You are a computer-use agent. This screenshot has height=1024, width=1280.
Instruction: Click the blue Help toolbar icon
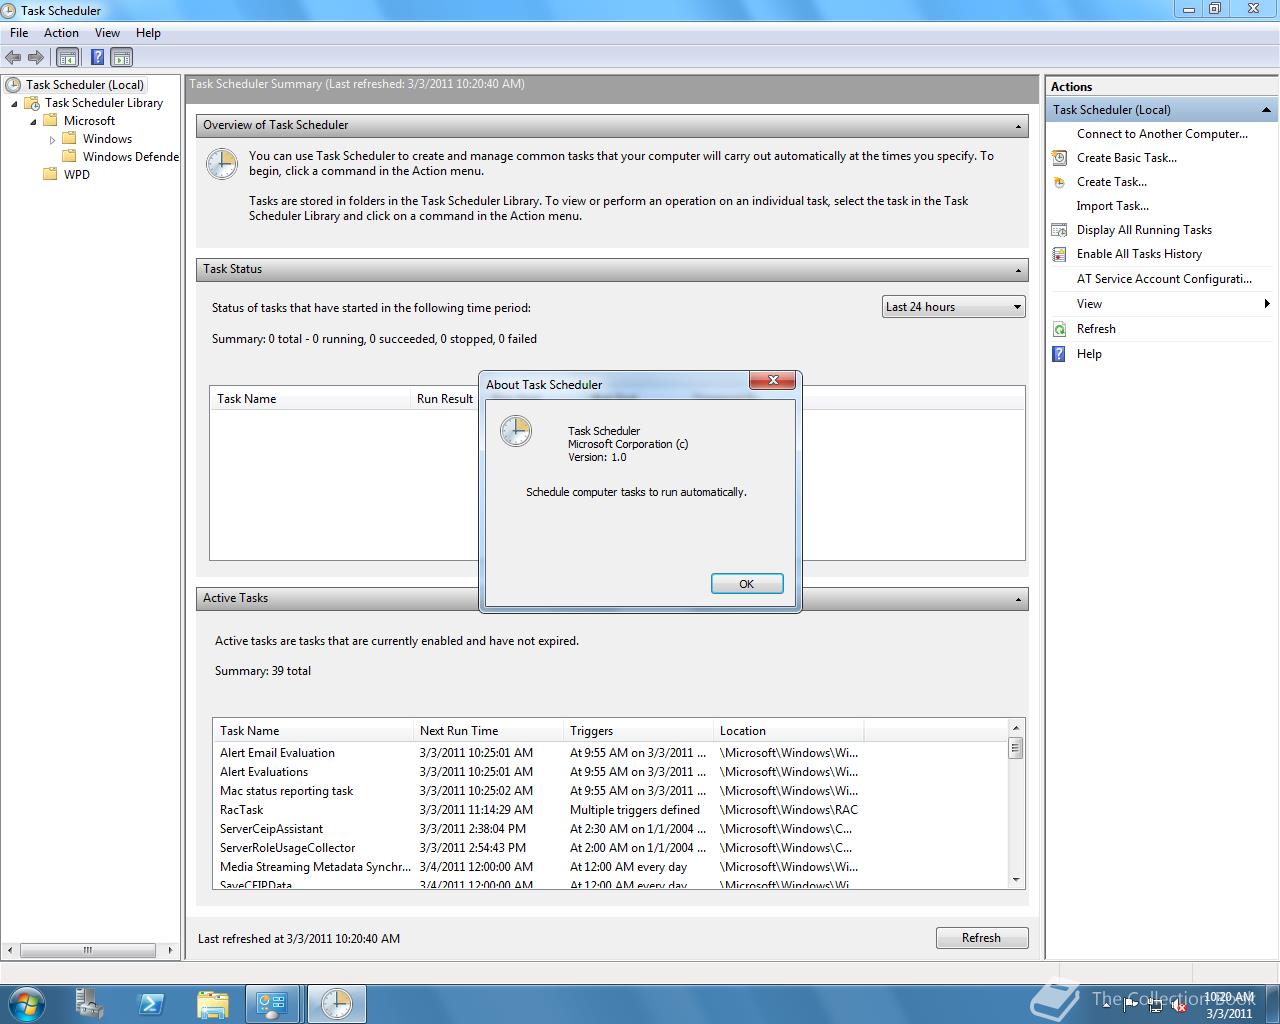[x=97, y=58]
